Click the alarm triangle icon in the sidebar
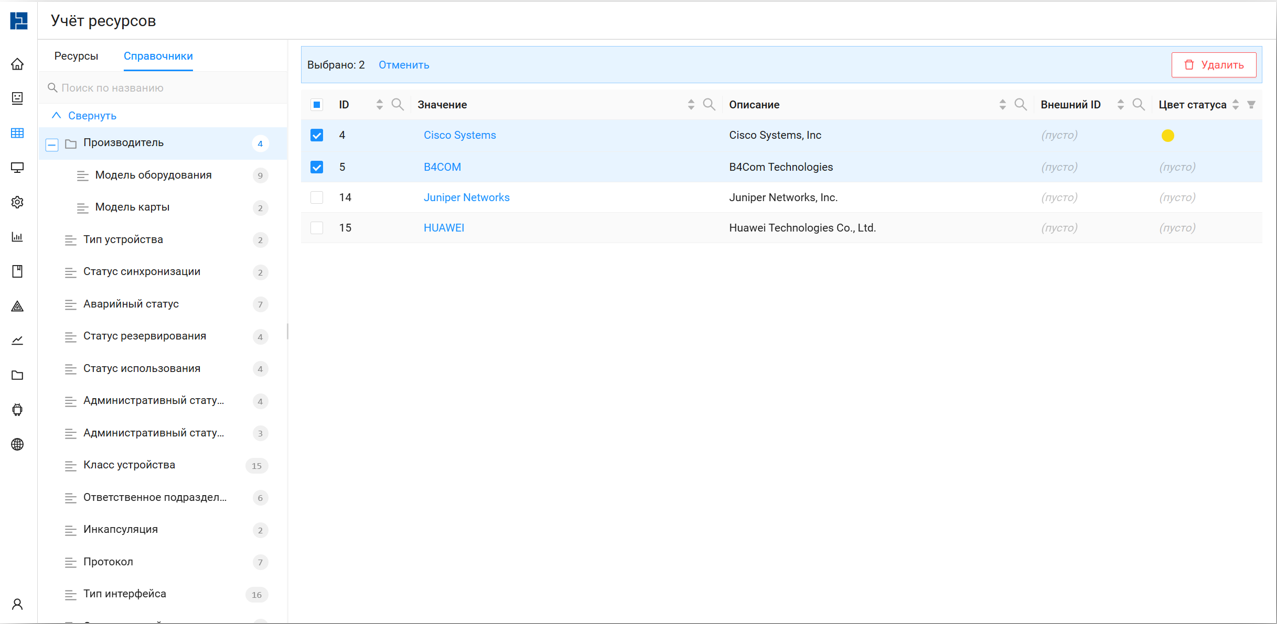The width and height of the screenshot is (1277, 624). pos(17,306)
